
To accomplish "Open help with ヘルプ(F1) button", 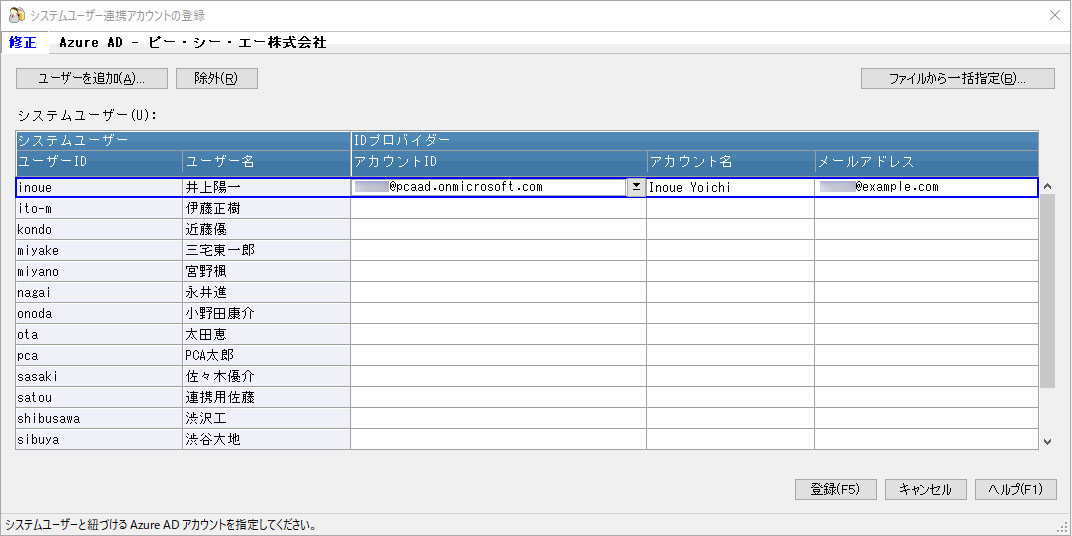I will coord(1015,490).
